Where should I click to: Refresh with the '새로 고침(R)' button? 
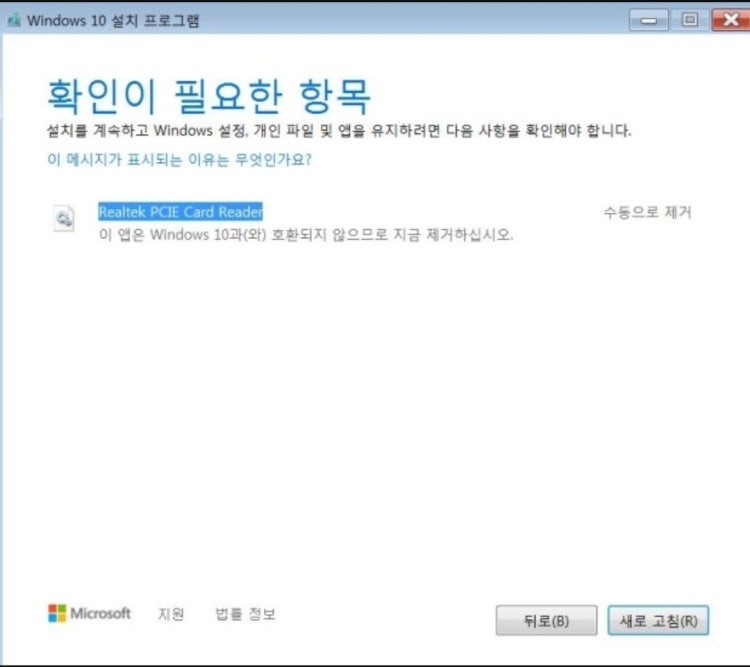click(x=658, y=621)
